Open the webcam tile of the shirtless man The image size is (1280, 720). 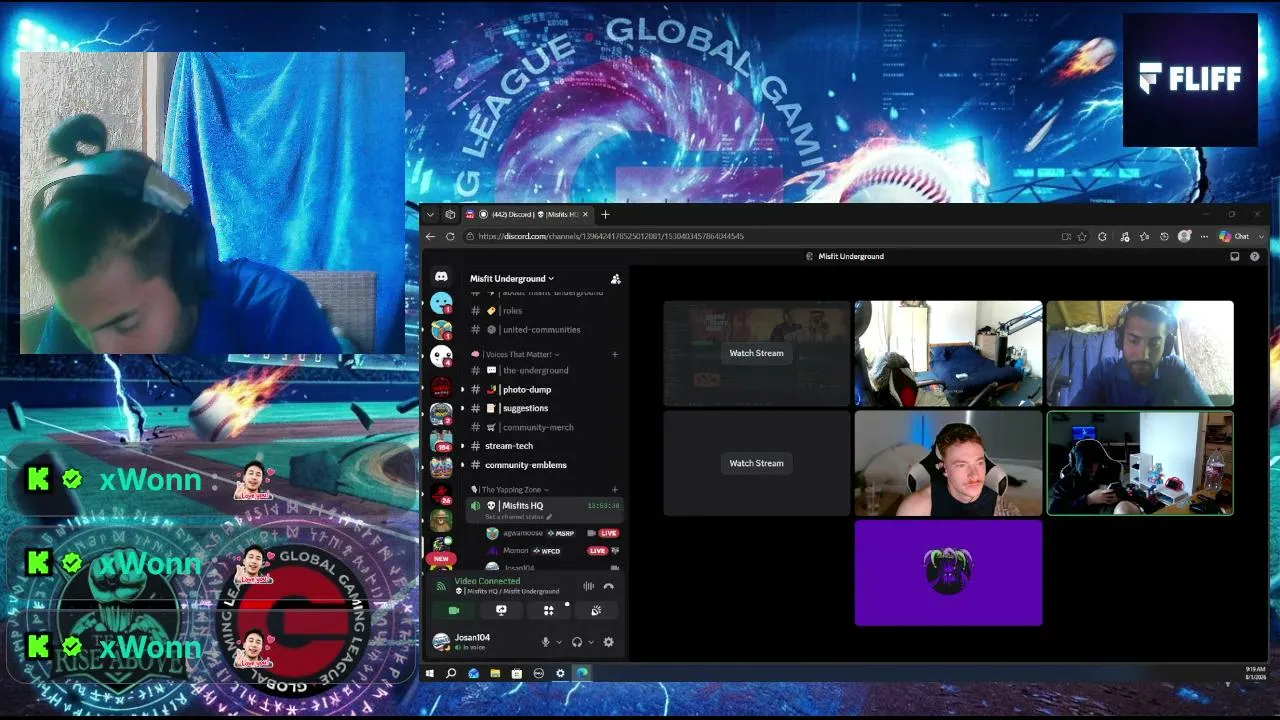[948, 464]
